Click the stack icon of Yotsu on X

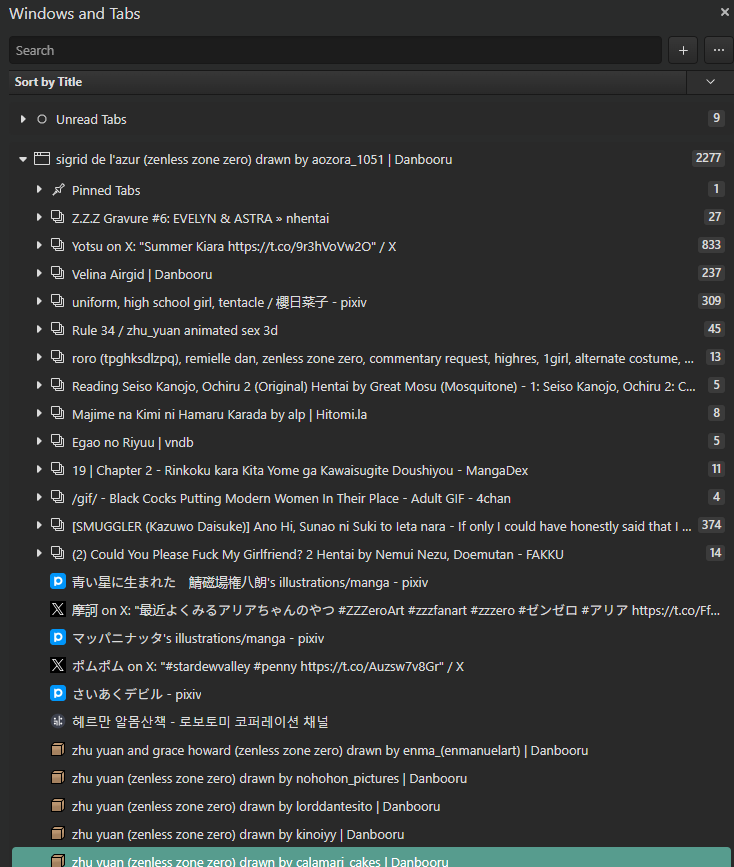(x=58, y=244)
